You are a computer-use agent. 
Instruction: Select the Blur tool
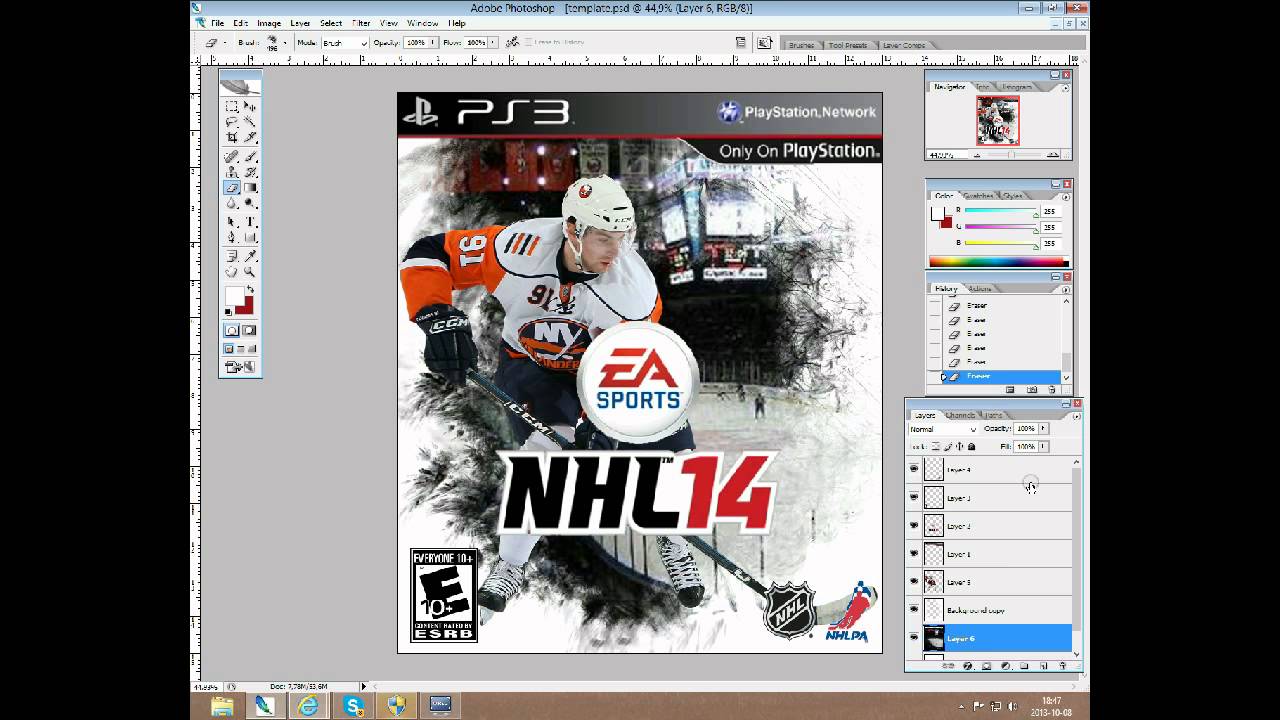pos(232,203)
